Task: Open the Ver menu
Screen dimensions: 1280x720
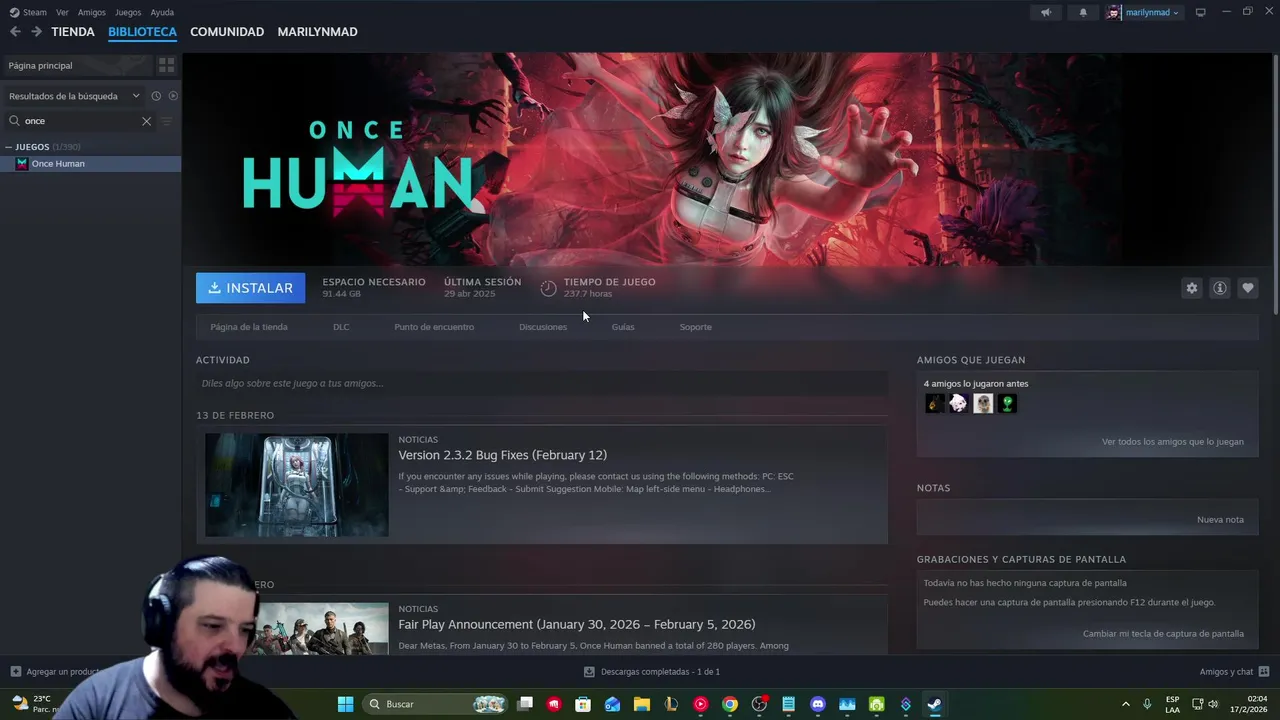Action: pyautogui.click(x=62, y=12)
